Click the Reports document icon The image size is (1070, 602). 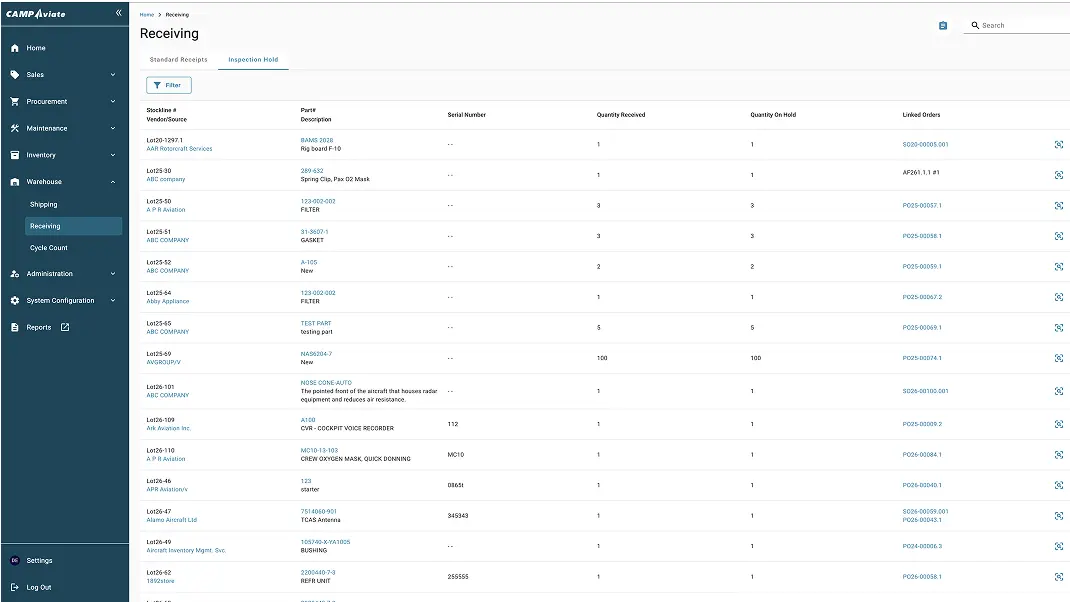(x=15, y=328)
